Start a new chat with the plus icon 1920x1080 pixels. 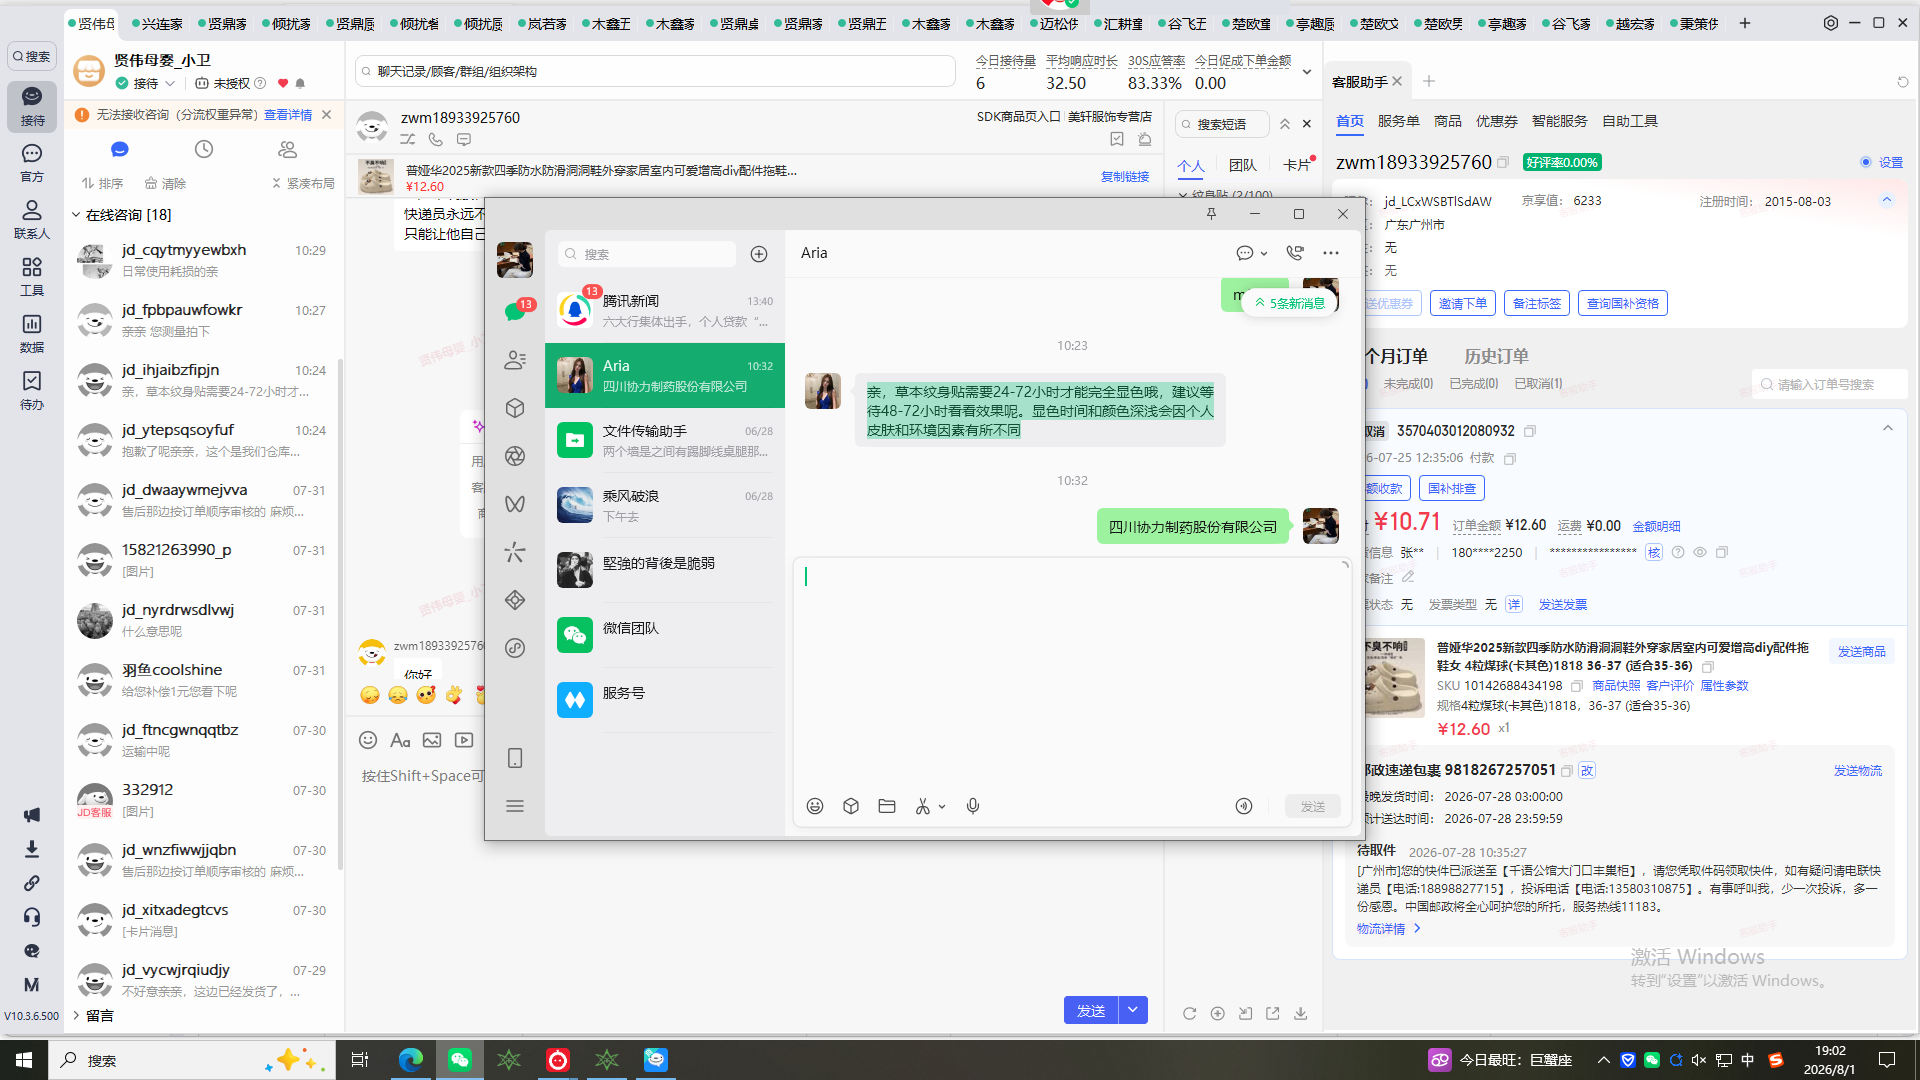(x=759, y=254)
